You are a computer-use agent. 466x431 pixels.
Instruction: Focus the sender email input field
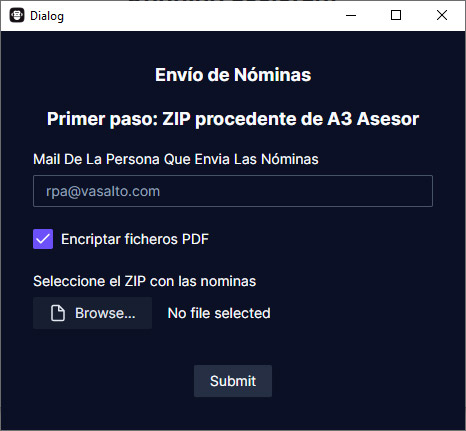[x=233, y=191]
